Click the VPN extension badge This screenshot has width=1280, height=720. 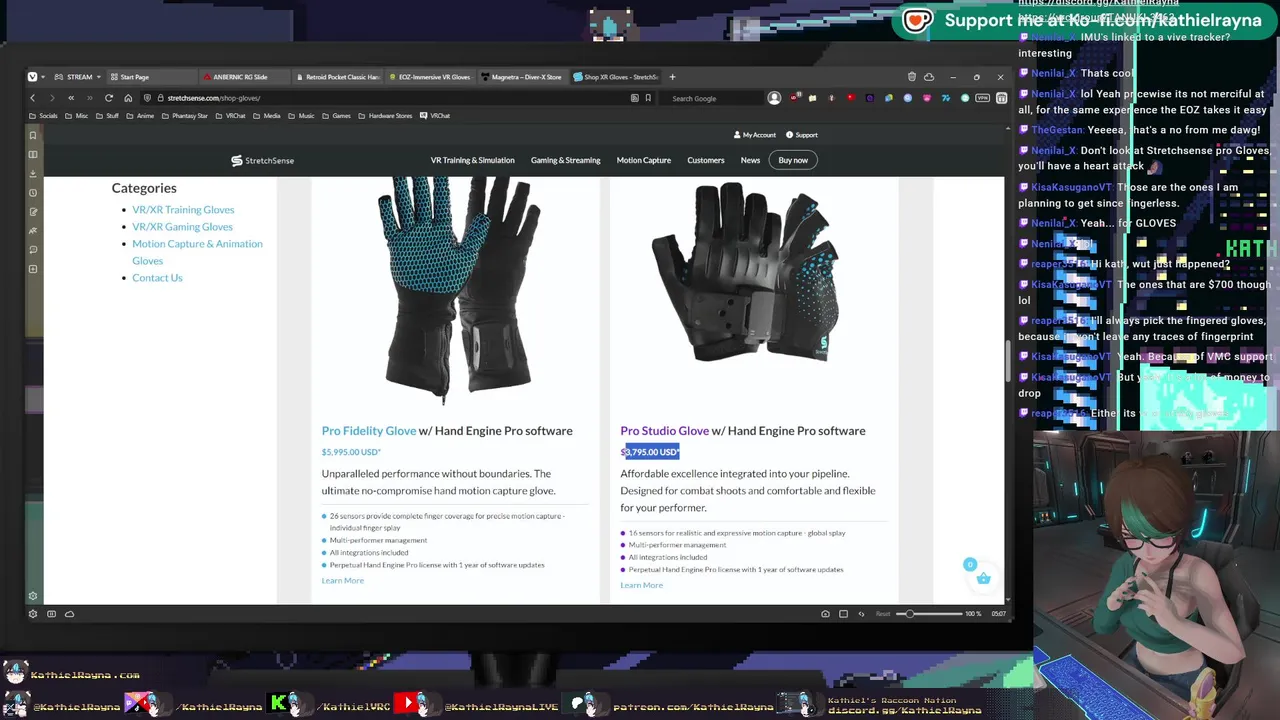tap(983, 98)
